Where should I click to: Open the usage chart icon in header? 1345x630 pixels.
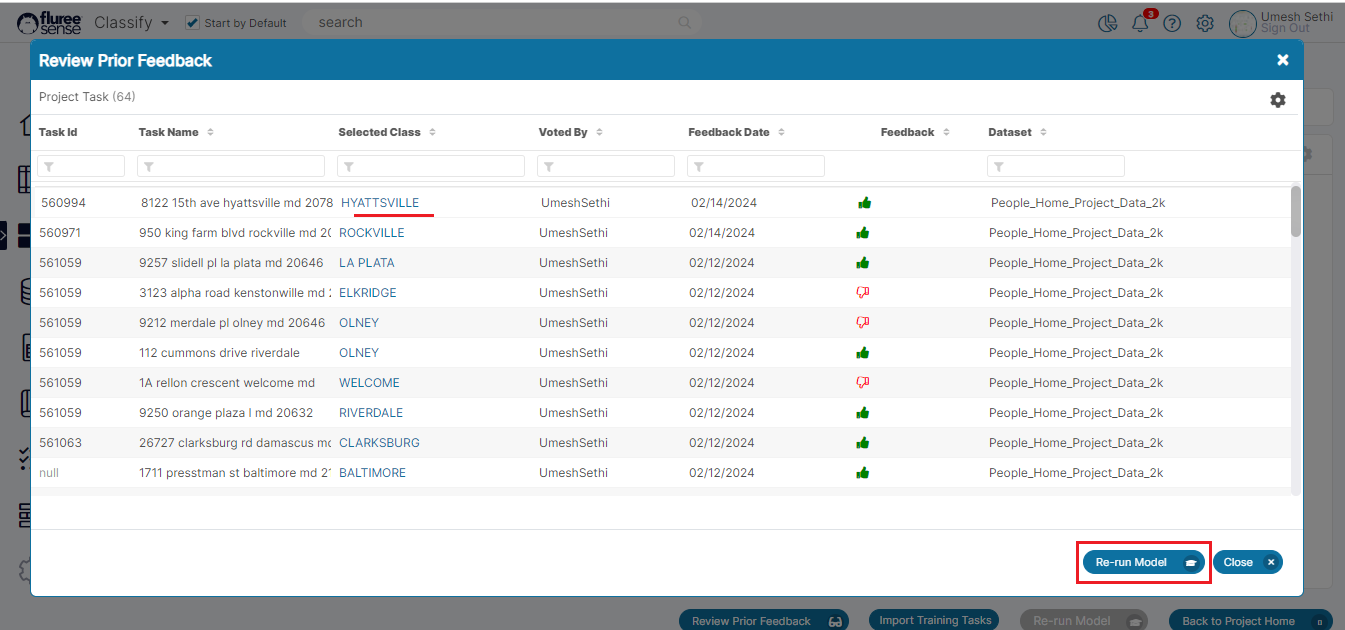pos(1107,23)
